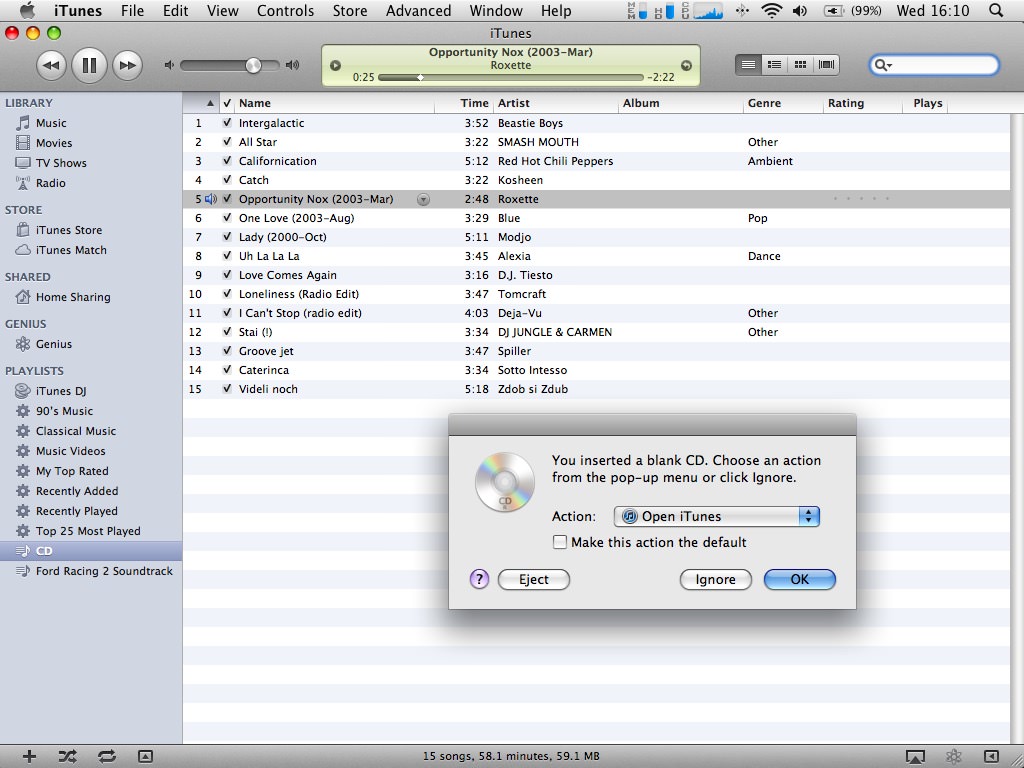Click the max volume speaker icon

(293, 65)
